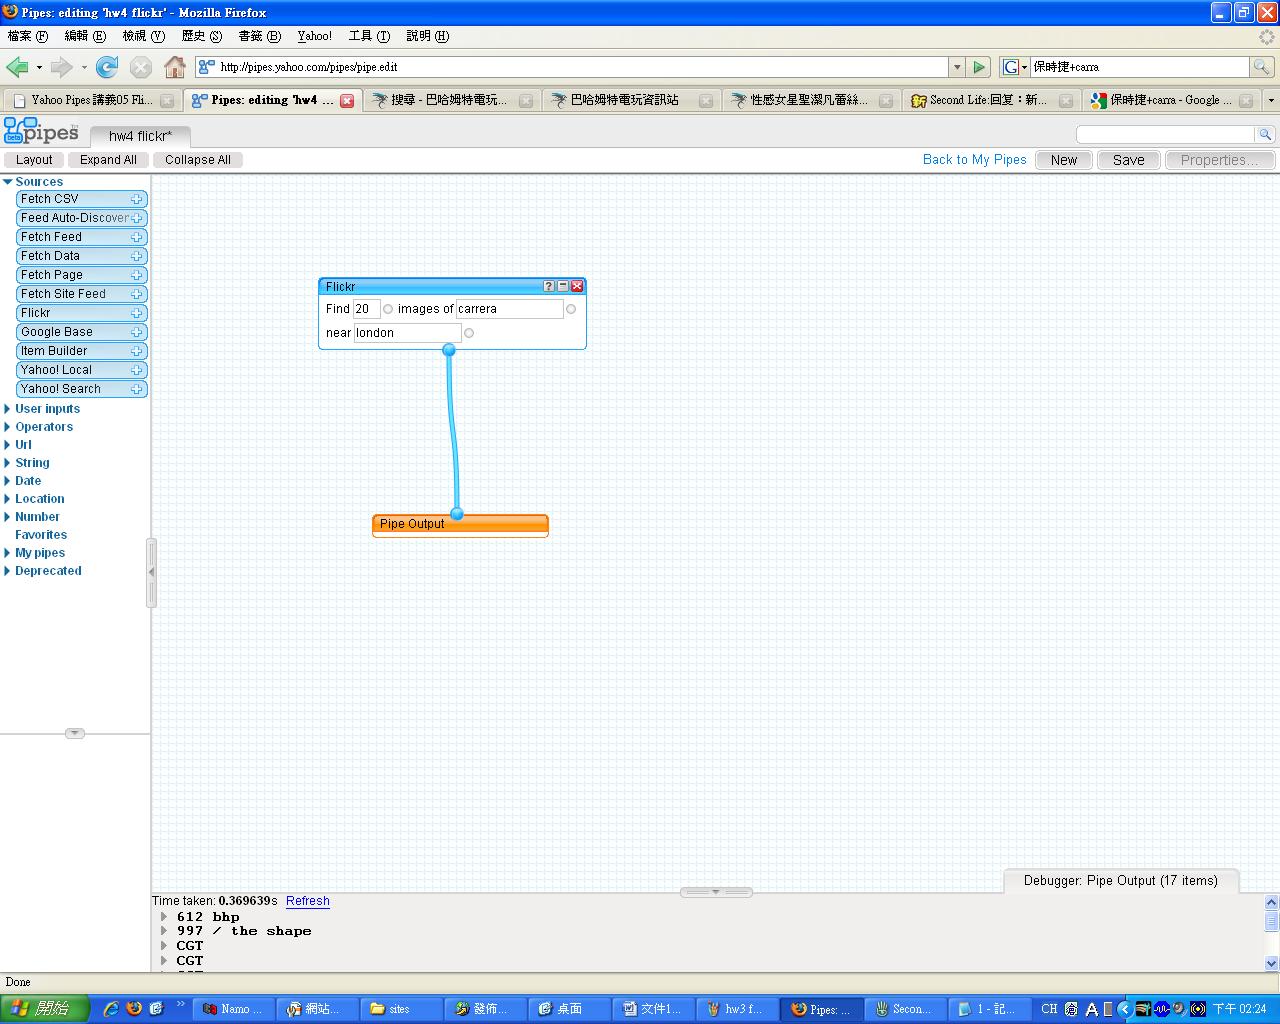Add the Feed Auto-Discovery module via its plus icon

pyautogui.click(x=137, y=218)
